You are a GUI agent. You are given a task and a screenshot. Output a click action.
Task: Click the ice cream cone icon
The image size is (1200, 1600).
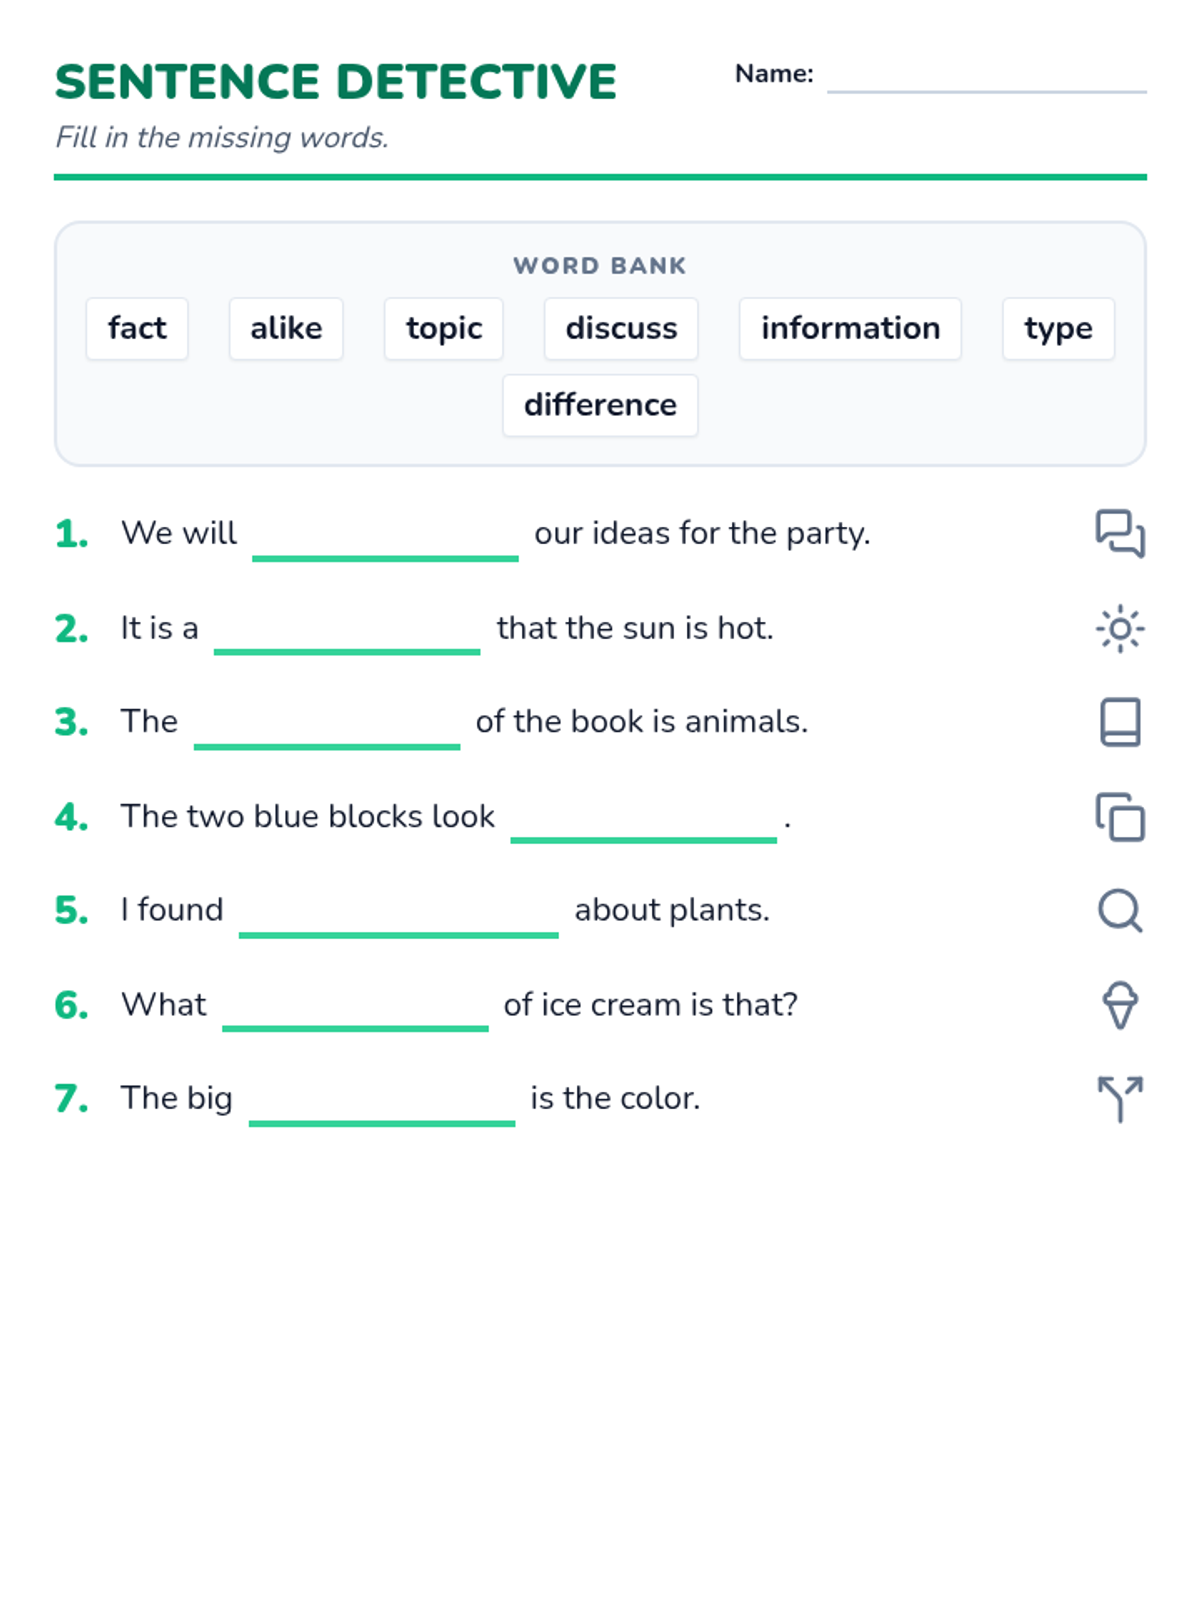(x=1120, y=1005)
